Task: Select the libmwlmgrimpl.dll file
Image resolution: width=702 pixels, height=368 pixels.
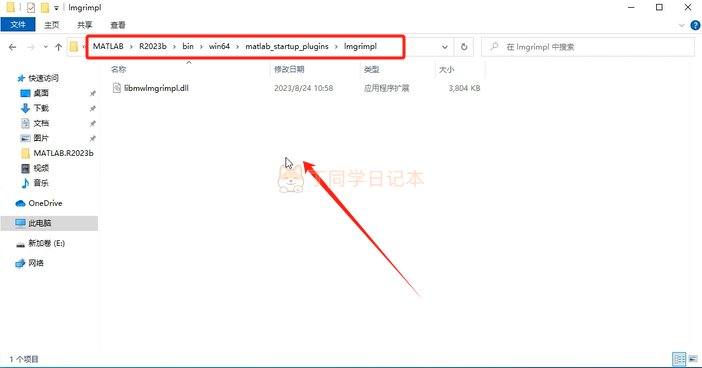Action: pyautogui.click(x=156, y=88)
